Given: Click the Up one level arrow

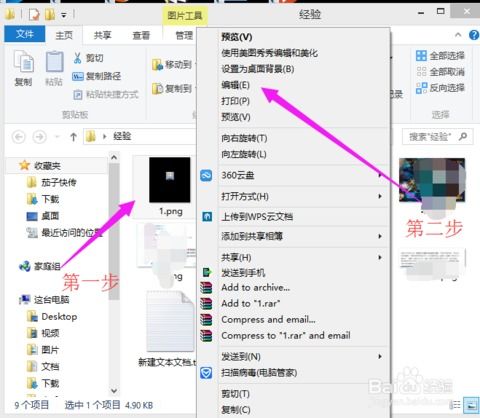Looking at the screenshot, I should (73, 137).
